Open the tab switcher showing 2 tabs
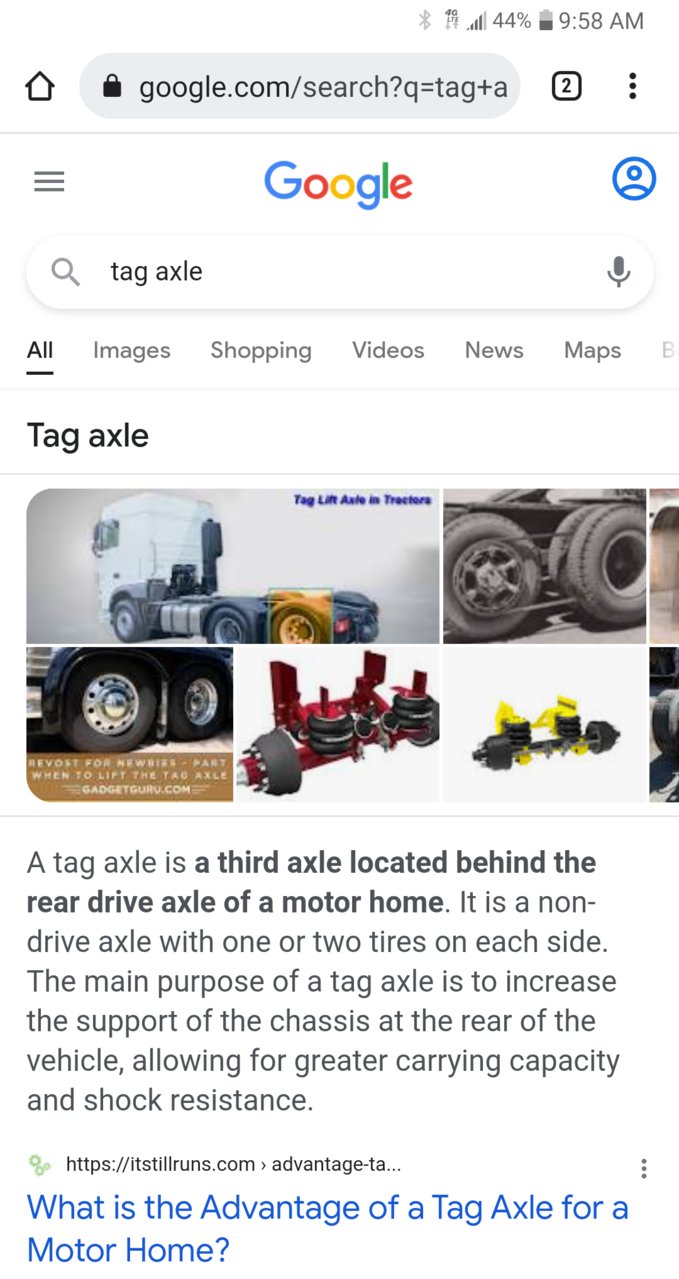 [x=566, y=87]
